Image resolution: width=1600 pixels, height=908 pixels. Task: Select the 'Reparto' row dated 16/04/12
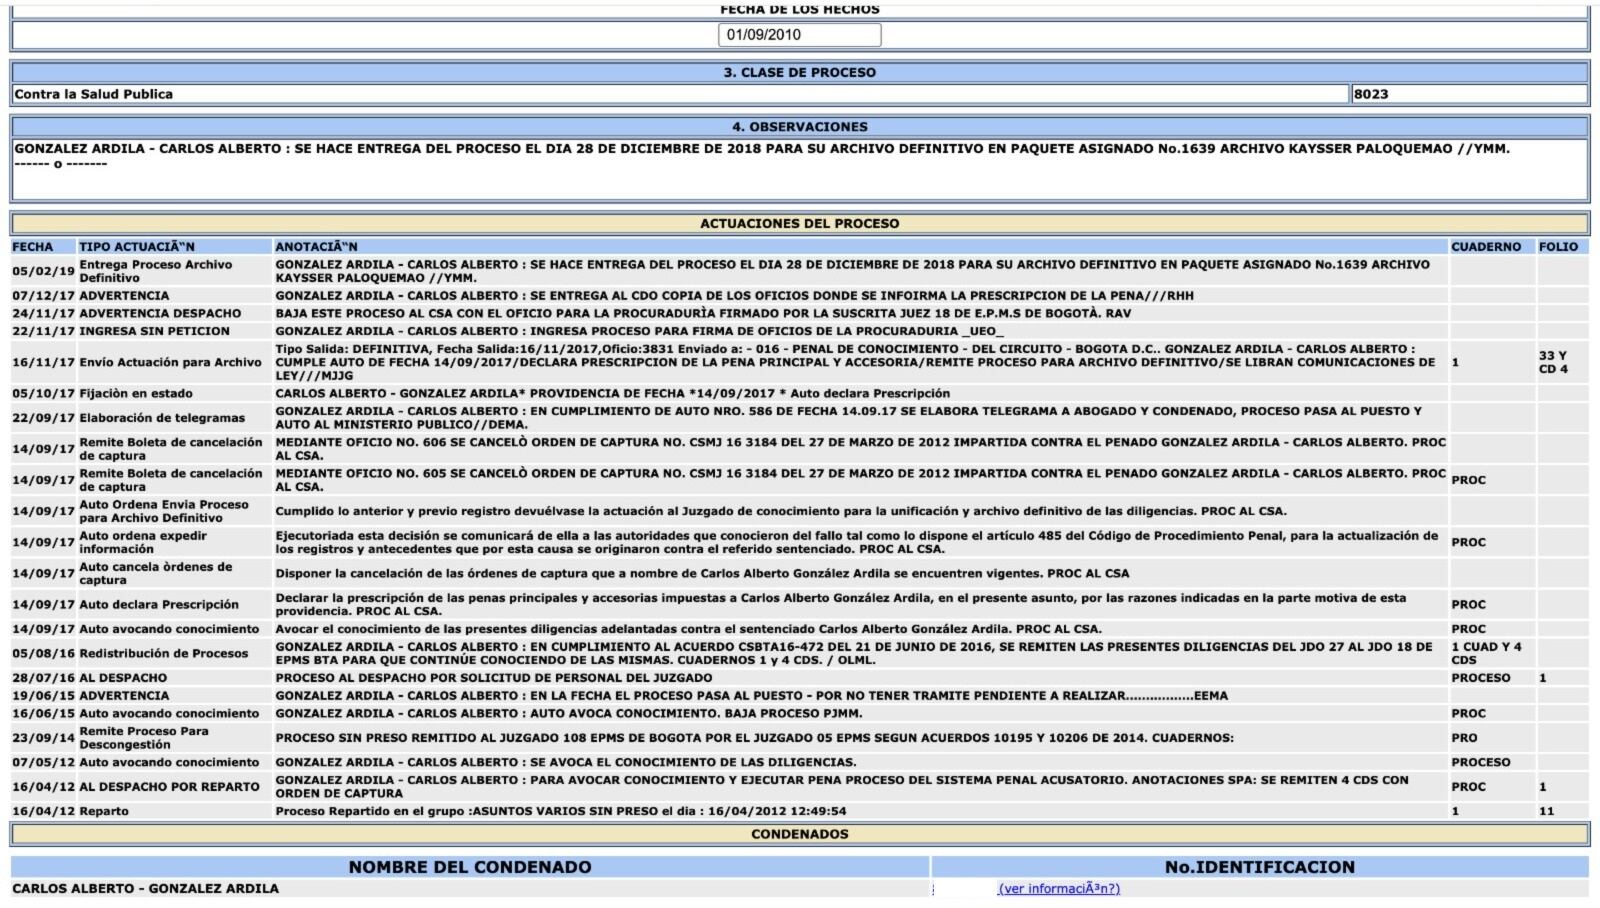coord(104,811)
